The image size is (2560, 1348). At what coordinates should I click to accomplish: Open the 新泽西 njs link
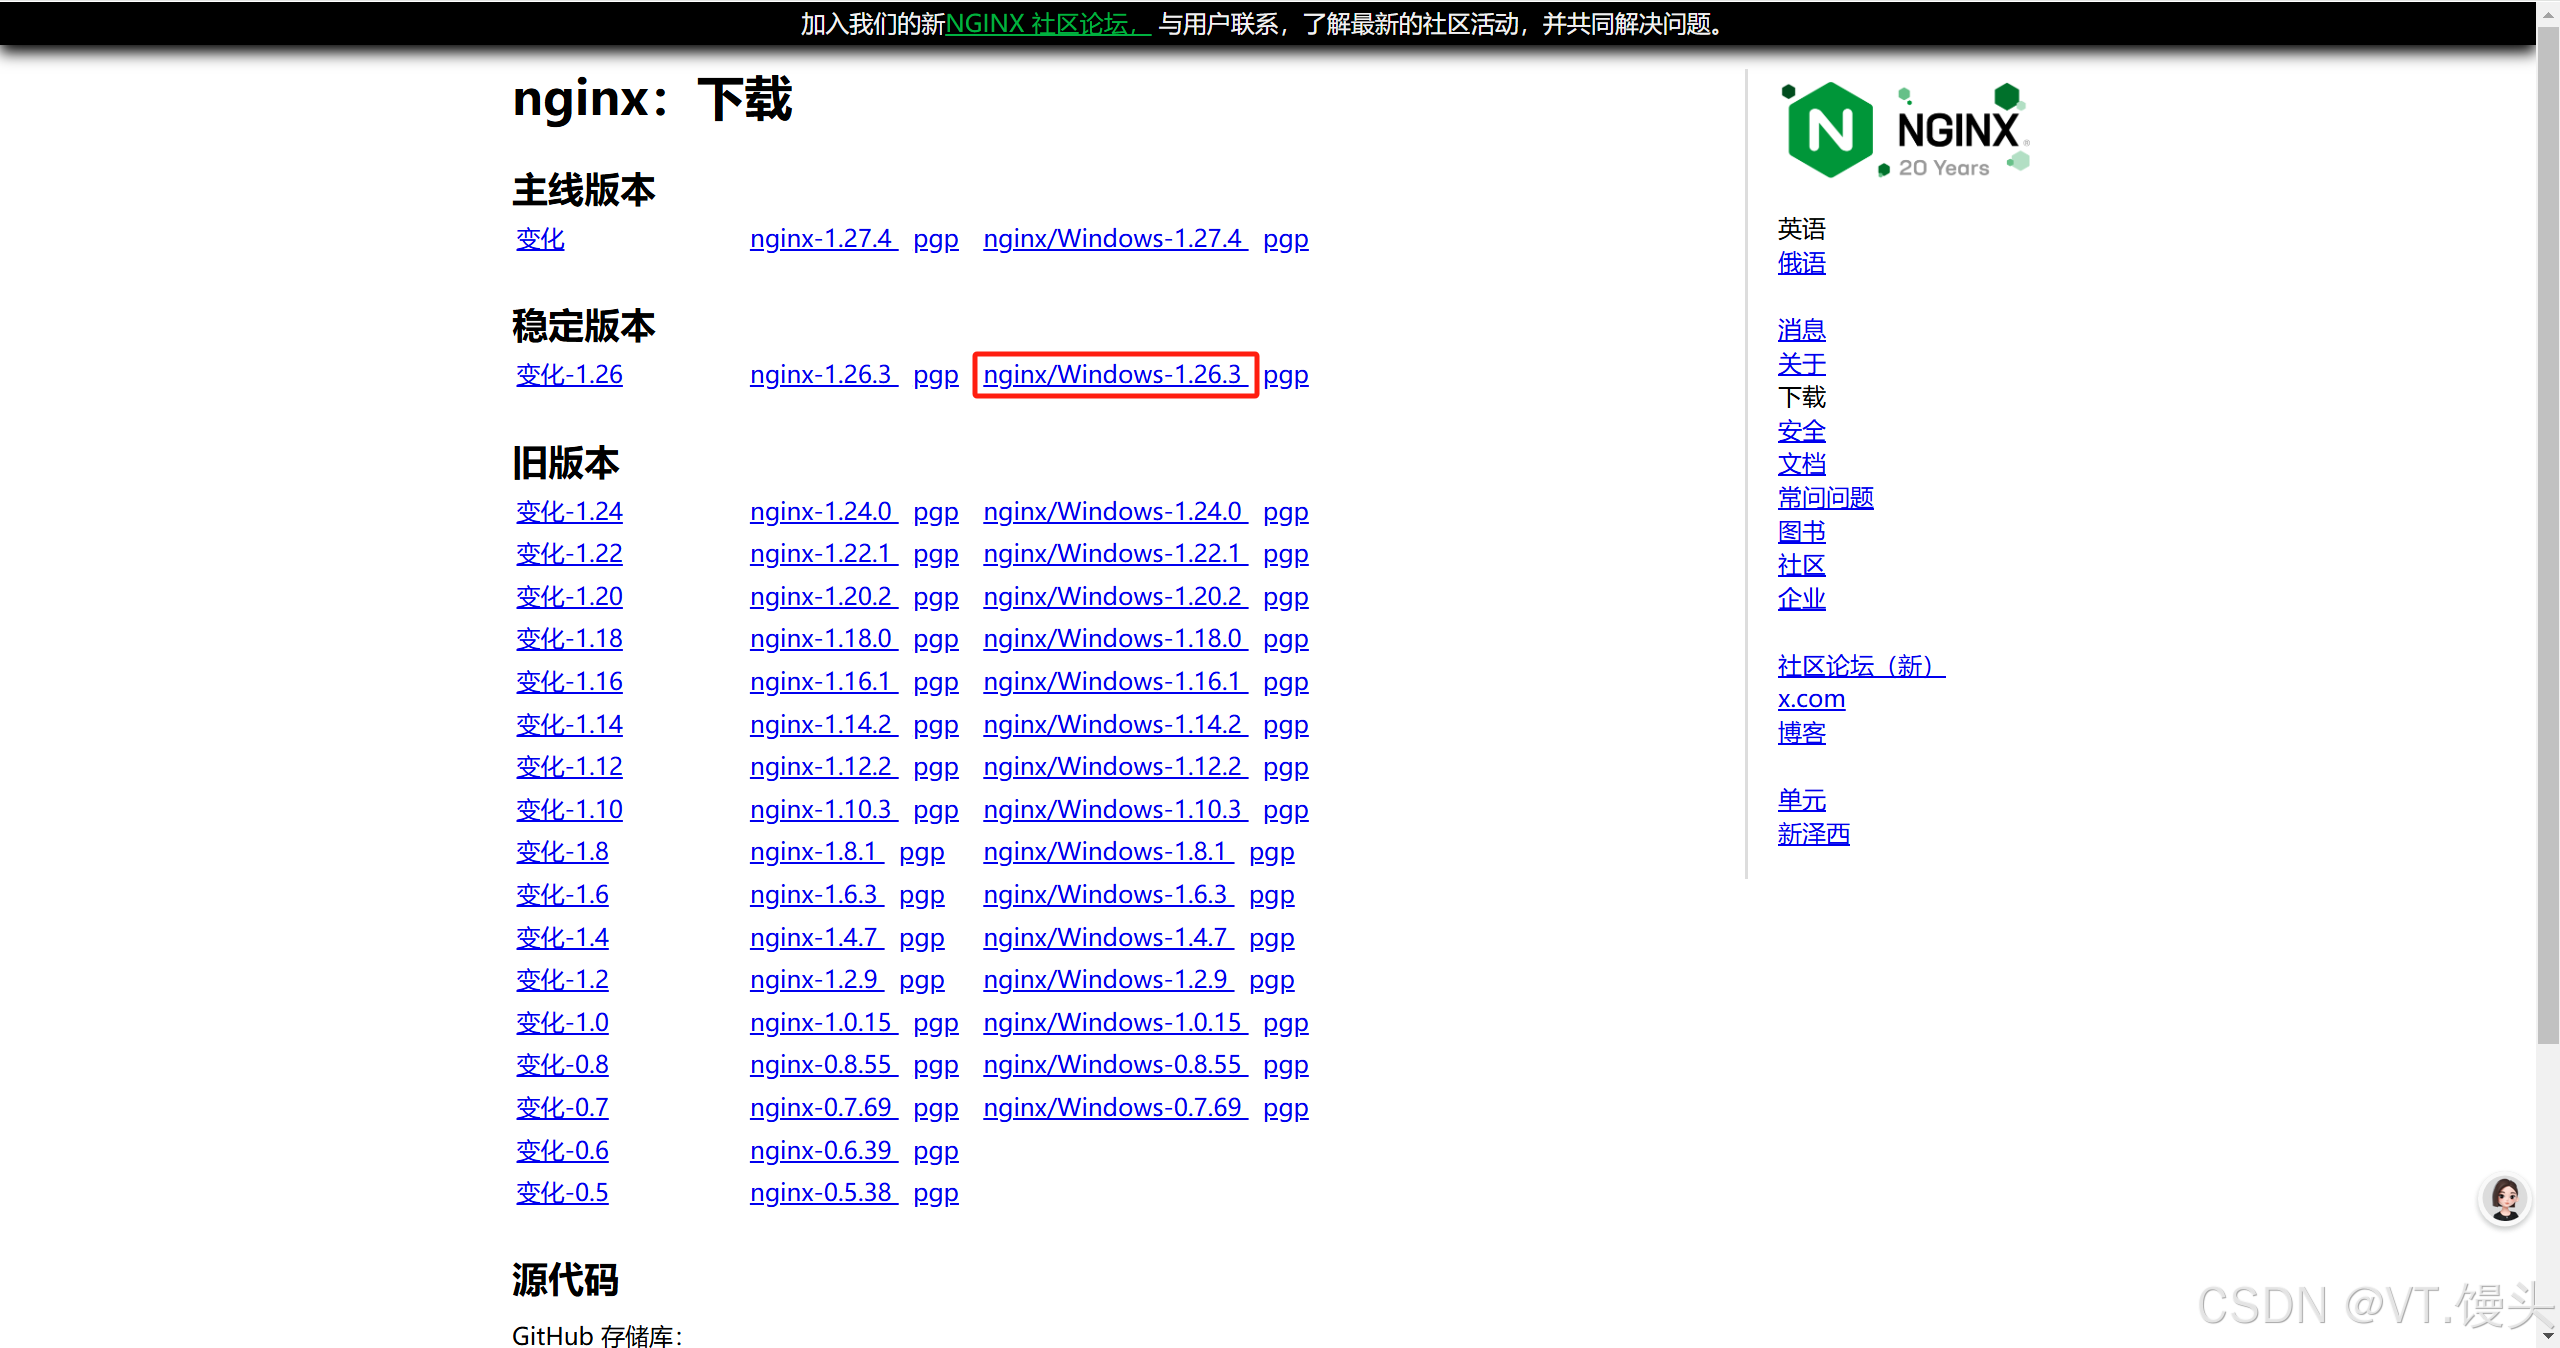(1814, 834)
